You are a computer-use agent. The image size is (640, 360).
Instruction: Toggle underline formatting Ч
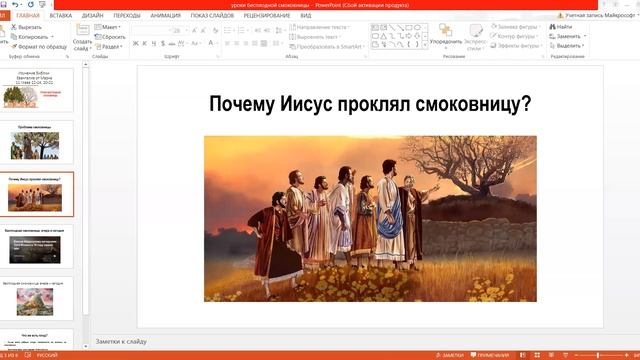[x=154, y=43]
